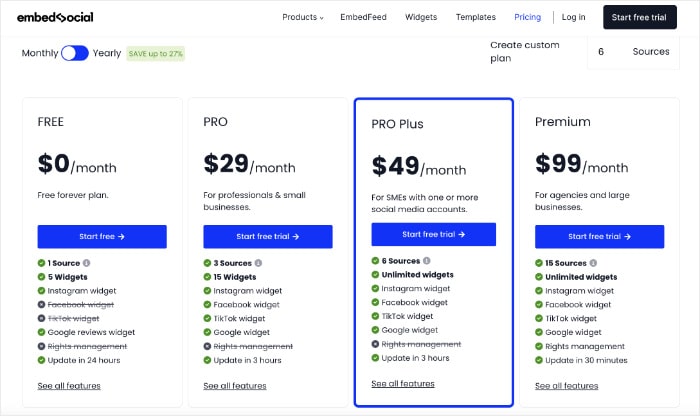The height and width of the screenshot is (416, 700).
Task: Click green check by FREE Instagram widget
Action: tap(42, 291)
